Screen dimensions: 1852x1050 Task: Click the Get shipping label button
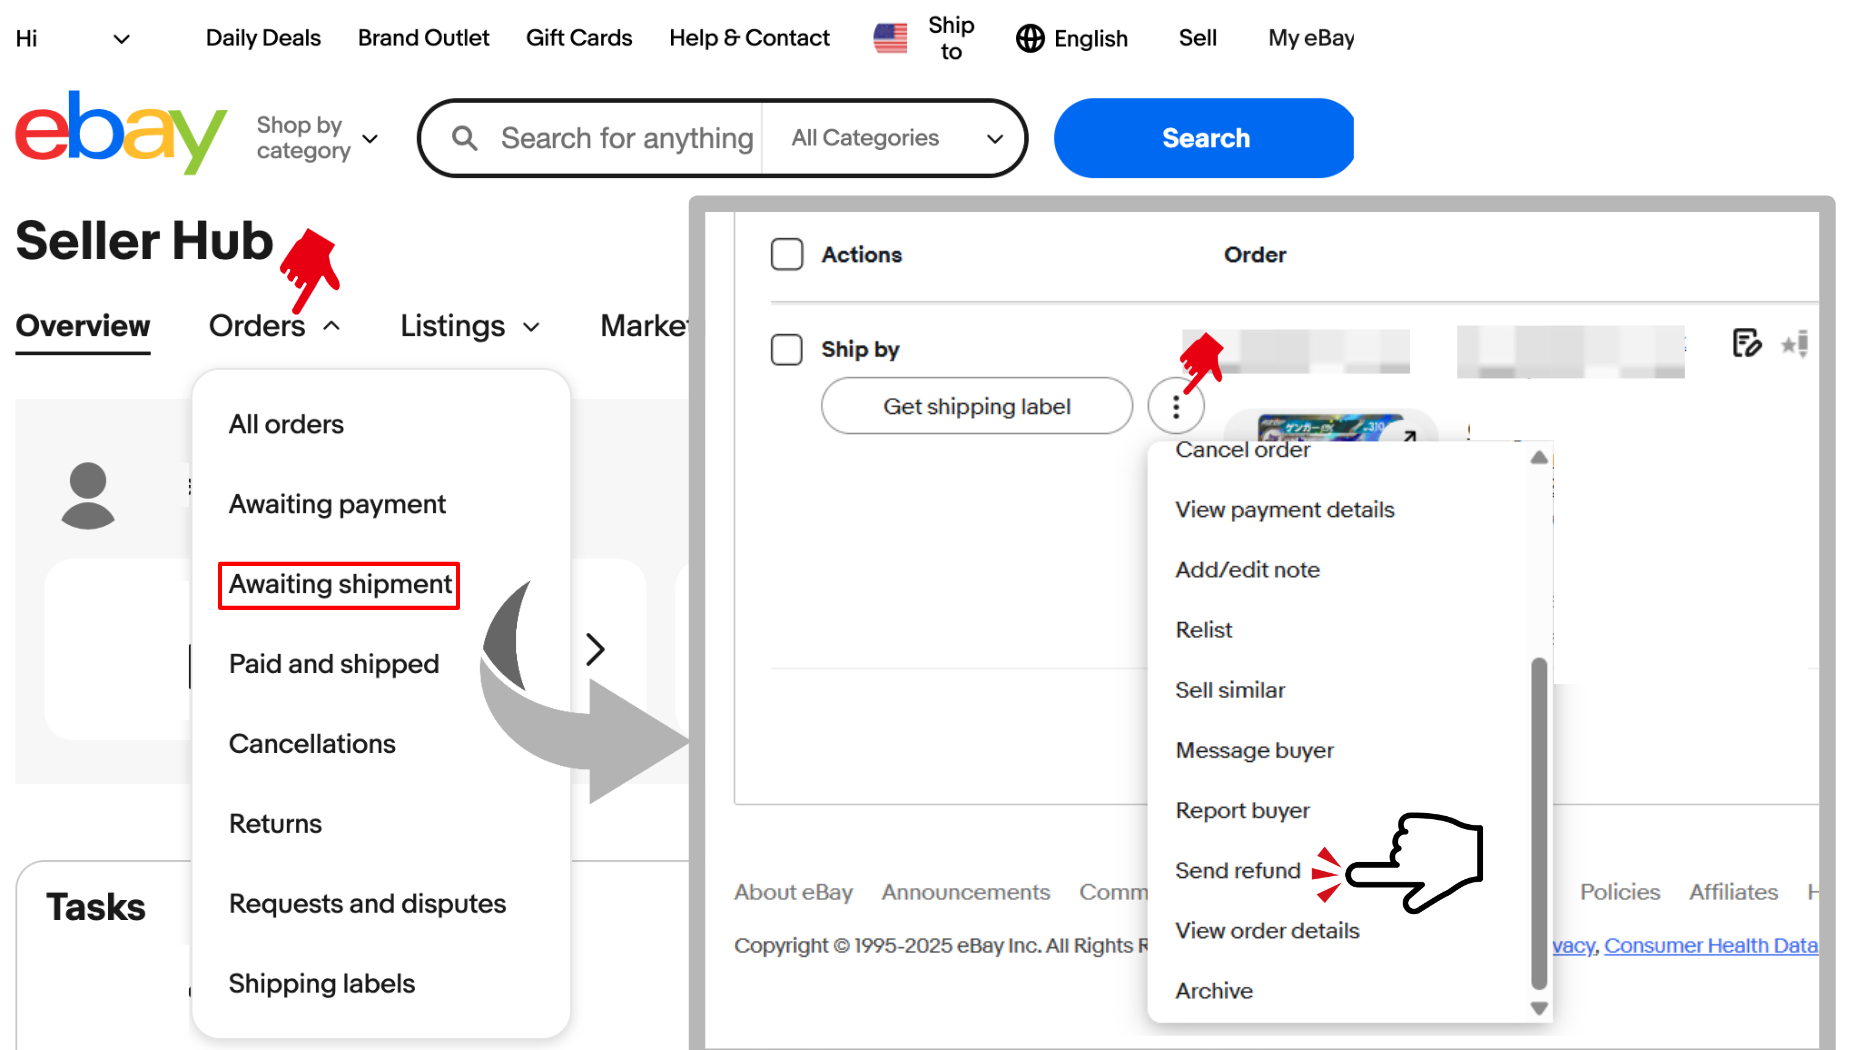(x=976, y=406)
